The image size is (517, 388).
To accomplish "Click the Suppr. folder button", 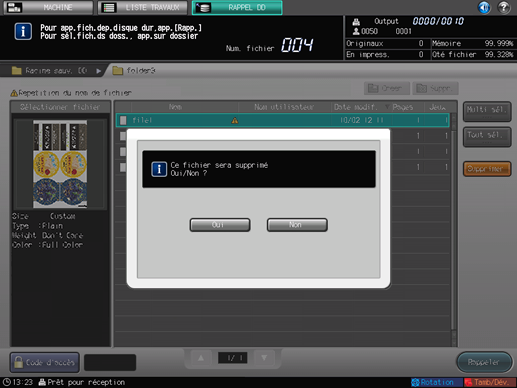I will pos(435,88).
